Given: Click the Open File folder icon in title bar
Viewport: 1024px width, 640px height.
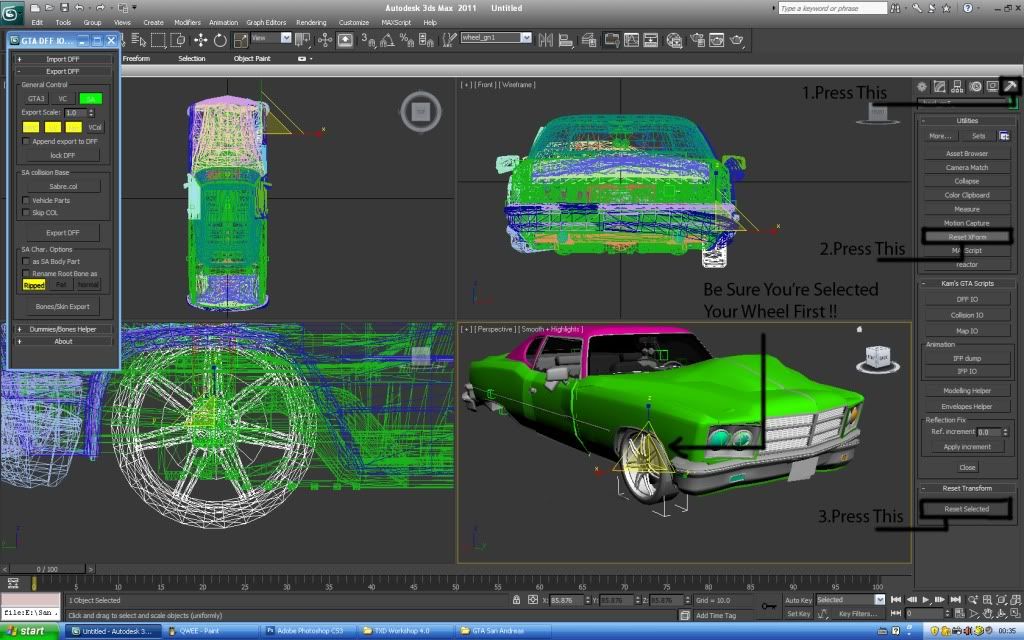Looking at the screenshot, I should [50, 8].
